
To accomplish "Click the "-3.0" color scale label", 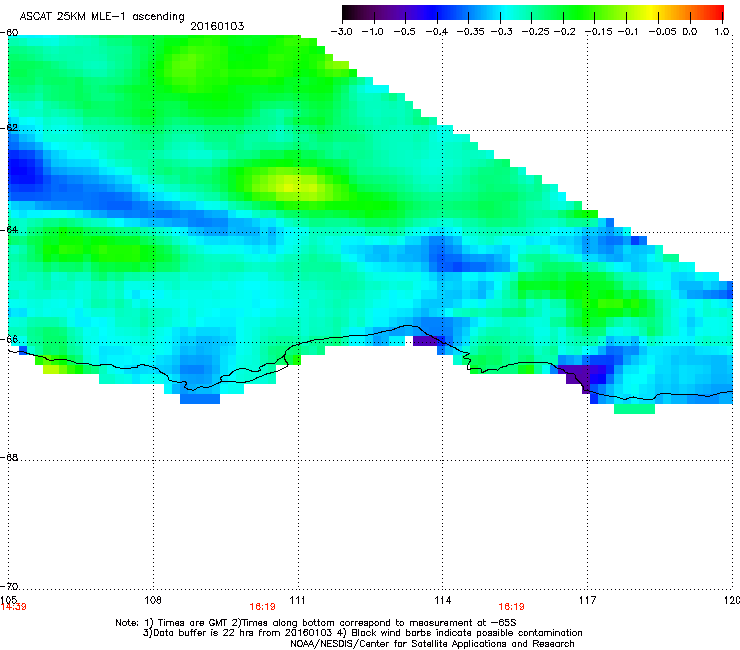I will click(341, 32).
